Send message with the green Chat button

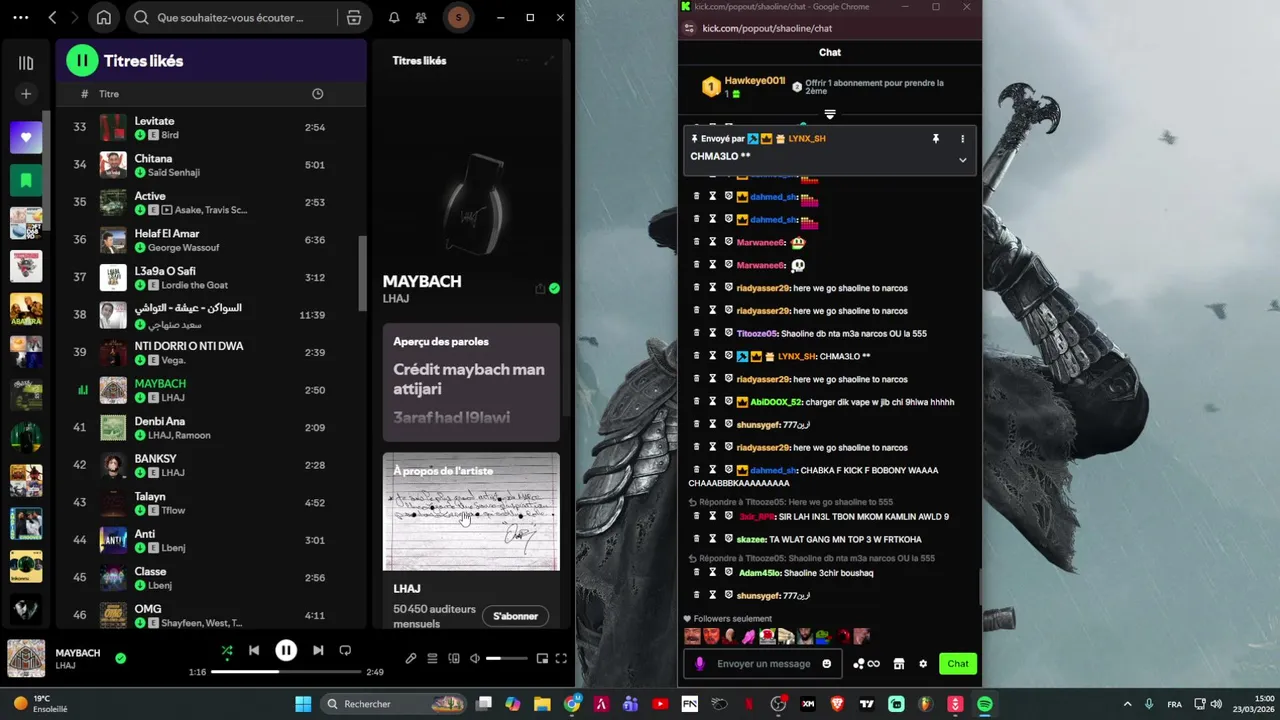click(x=958, y=664)
